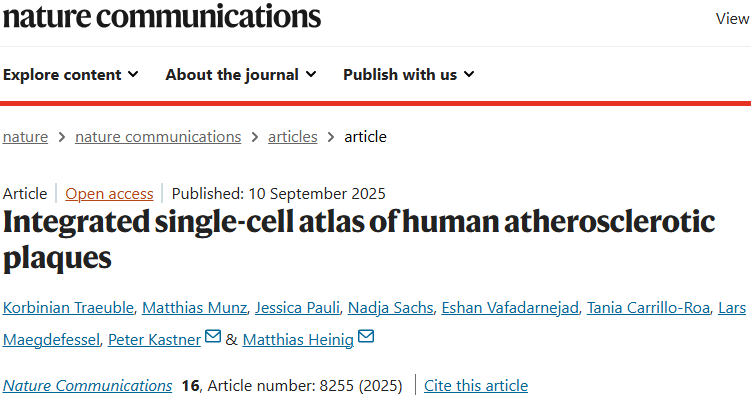This screenshot has width=751, height=401.
Task: Click the Cite this article link
Action: [476, 385]
